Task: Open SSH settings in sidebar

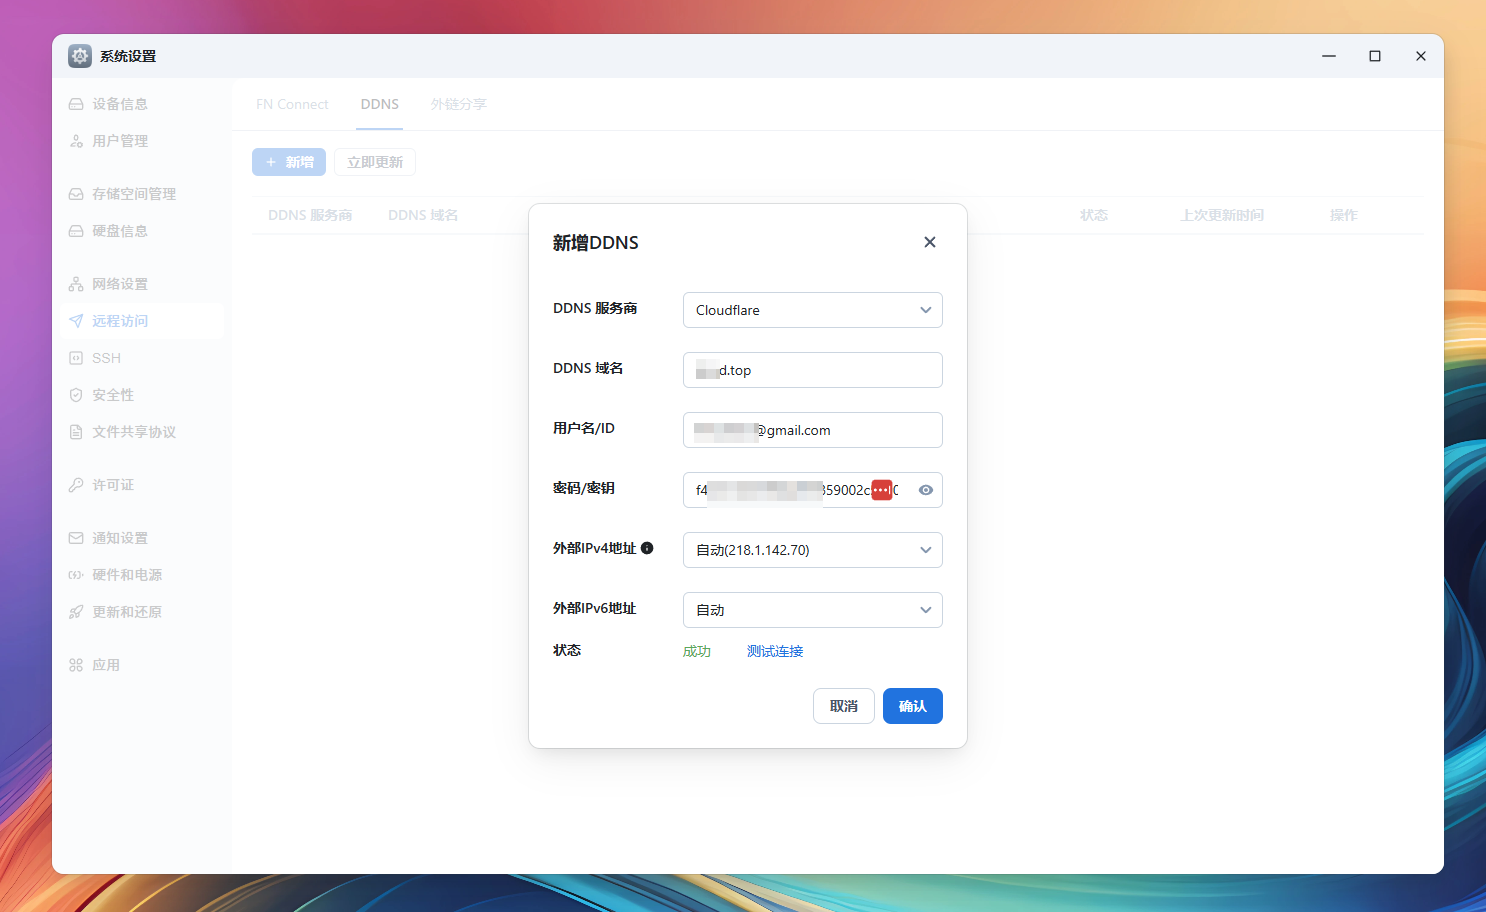Action: point(106,358)
